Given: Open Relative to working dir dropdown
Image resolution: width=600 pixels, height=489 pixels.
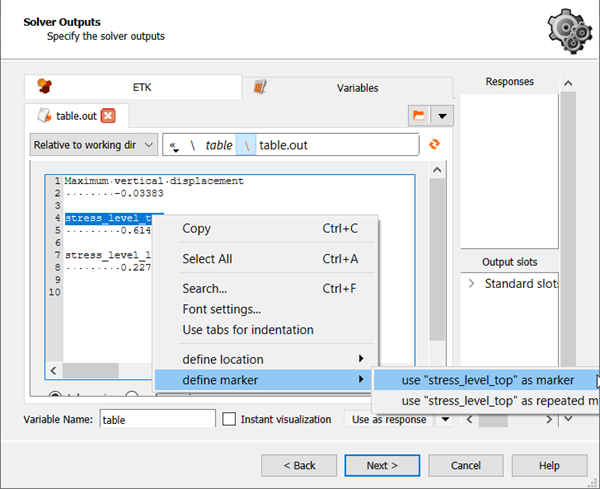Looking at the screenshot, I should pos(94,145).
